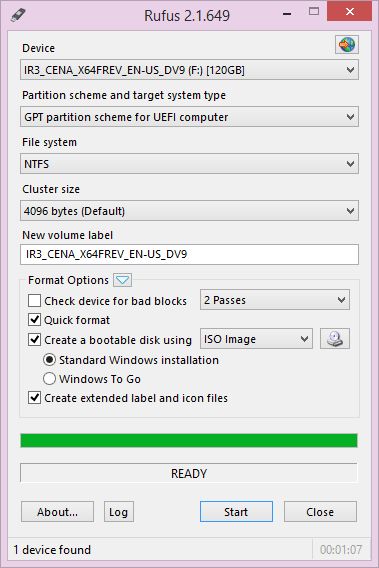Image resolution: width=379 pixels, height=568 pixels.
Task: Close Rufus with the red X button
Action: (x=349, y=12)
